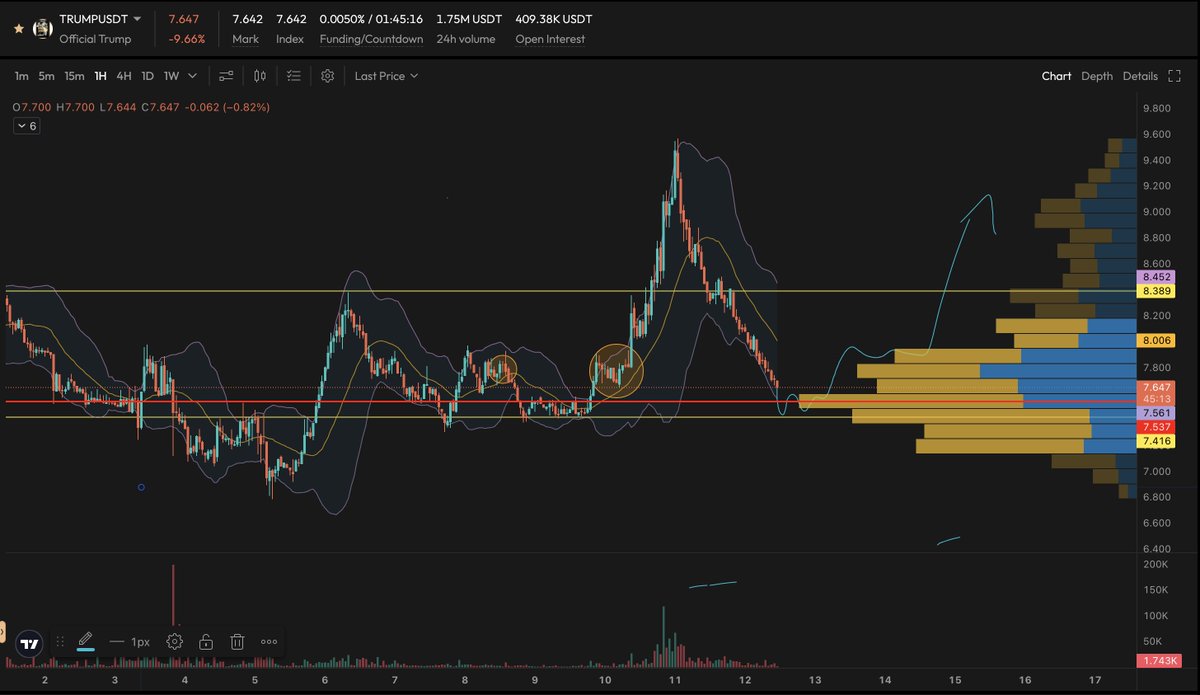Click the fullscreen expand icon
The image size is (1200, 695).
1176,76
